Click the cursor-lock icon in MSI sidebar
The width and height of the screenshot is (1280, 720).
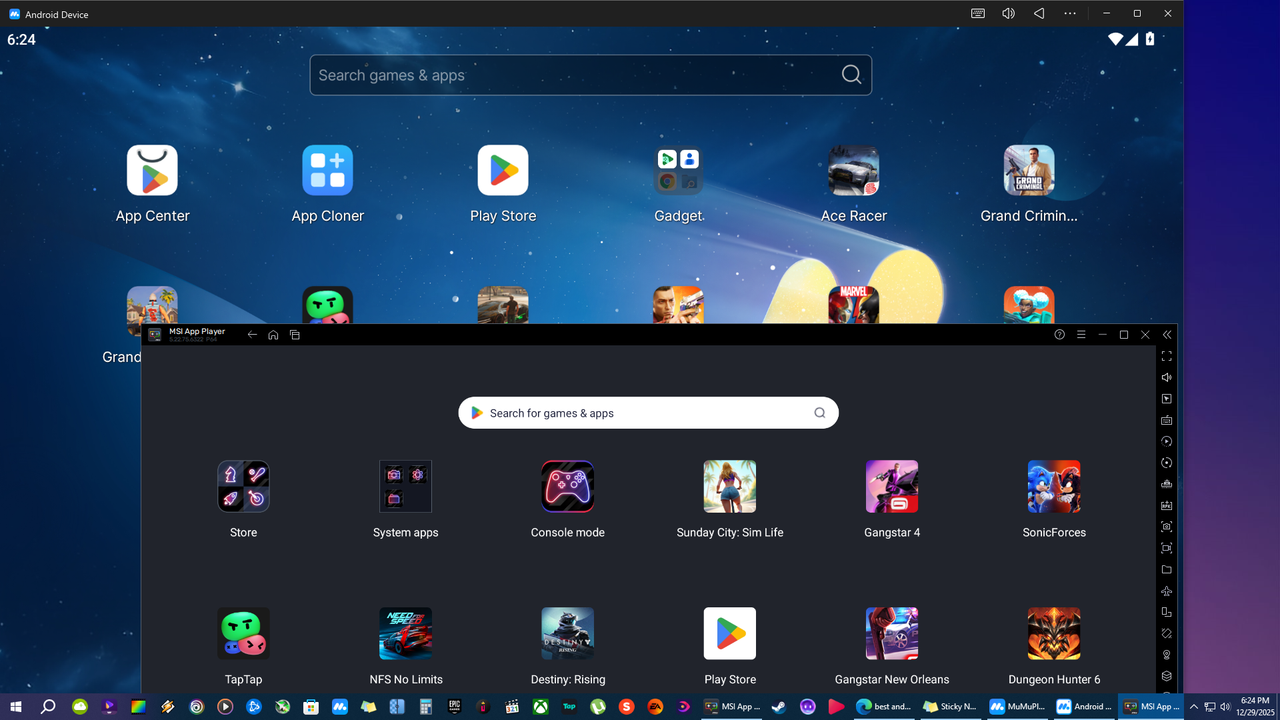pyautogui.click(x=1166, y=399)
